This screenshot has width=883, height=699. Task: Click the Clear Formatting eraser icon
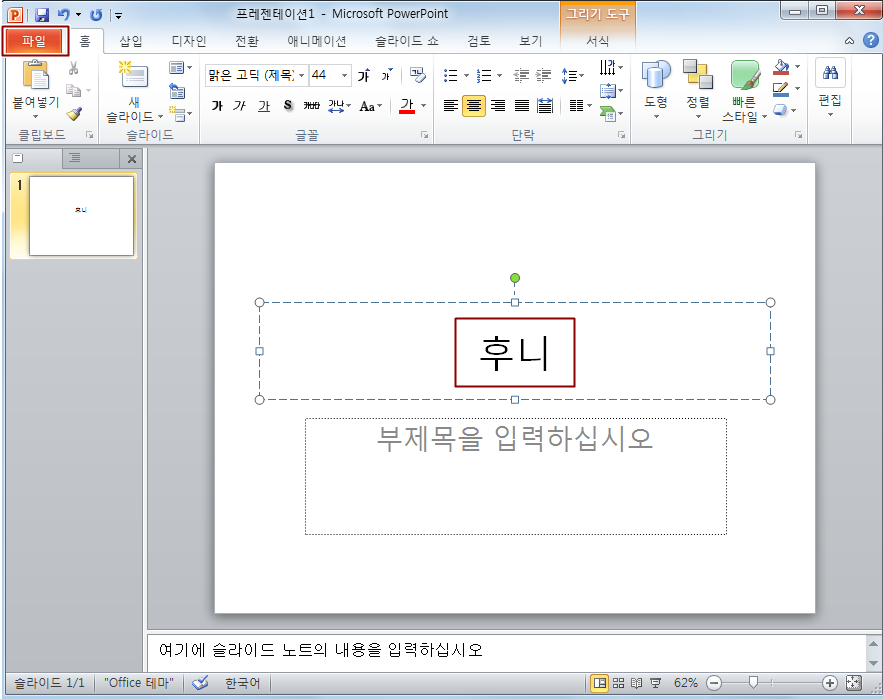pos(418,75)
